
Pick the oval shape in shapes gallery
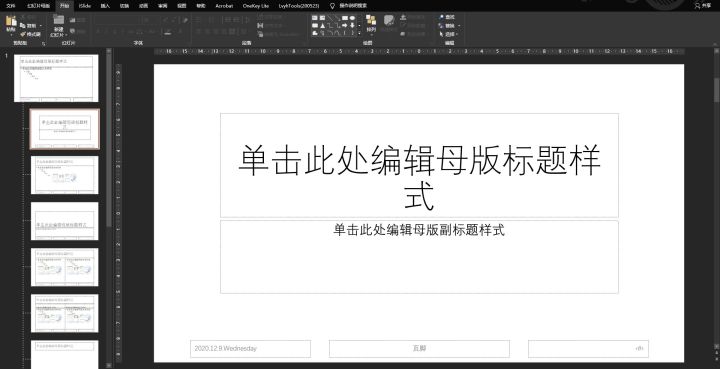tap(352, 18)
